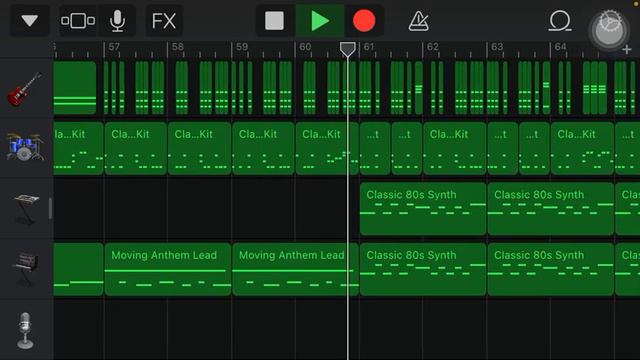Select the guitar note region at bar 58

pos(182,88)
